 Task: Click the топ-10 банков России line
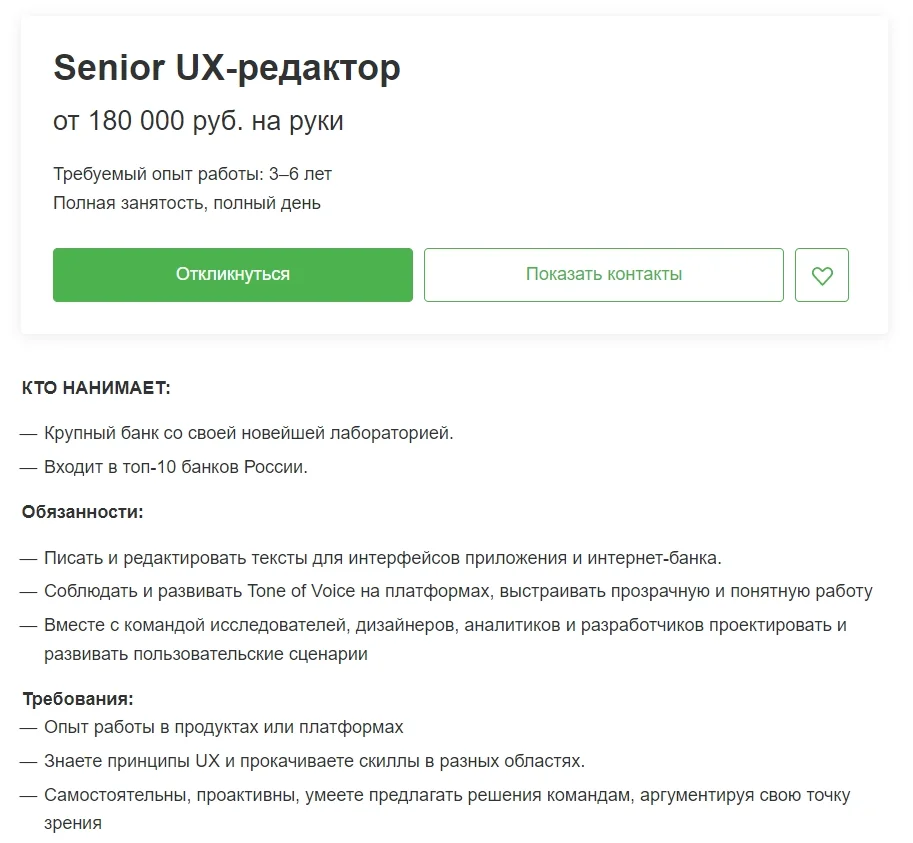[x=176, y=467]
